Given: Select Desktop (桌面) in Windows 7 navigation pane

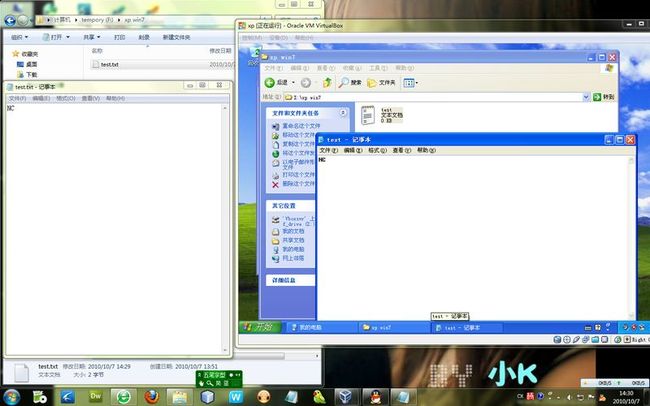Looking at the screenshot, I should pyautogui.click(x=27, y=64).
